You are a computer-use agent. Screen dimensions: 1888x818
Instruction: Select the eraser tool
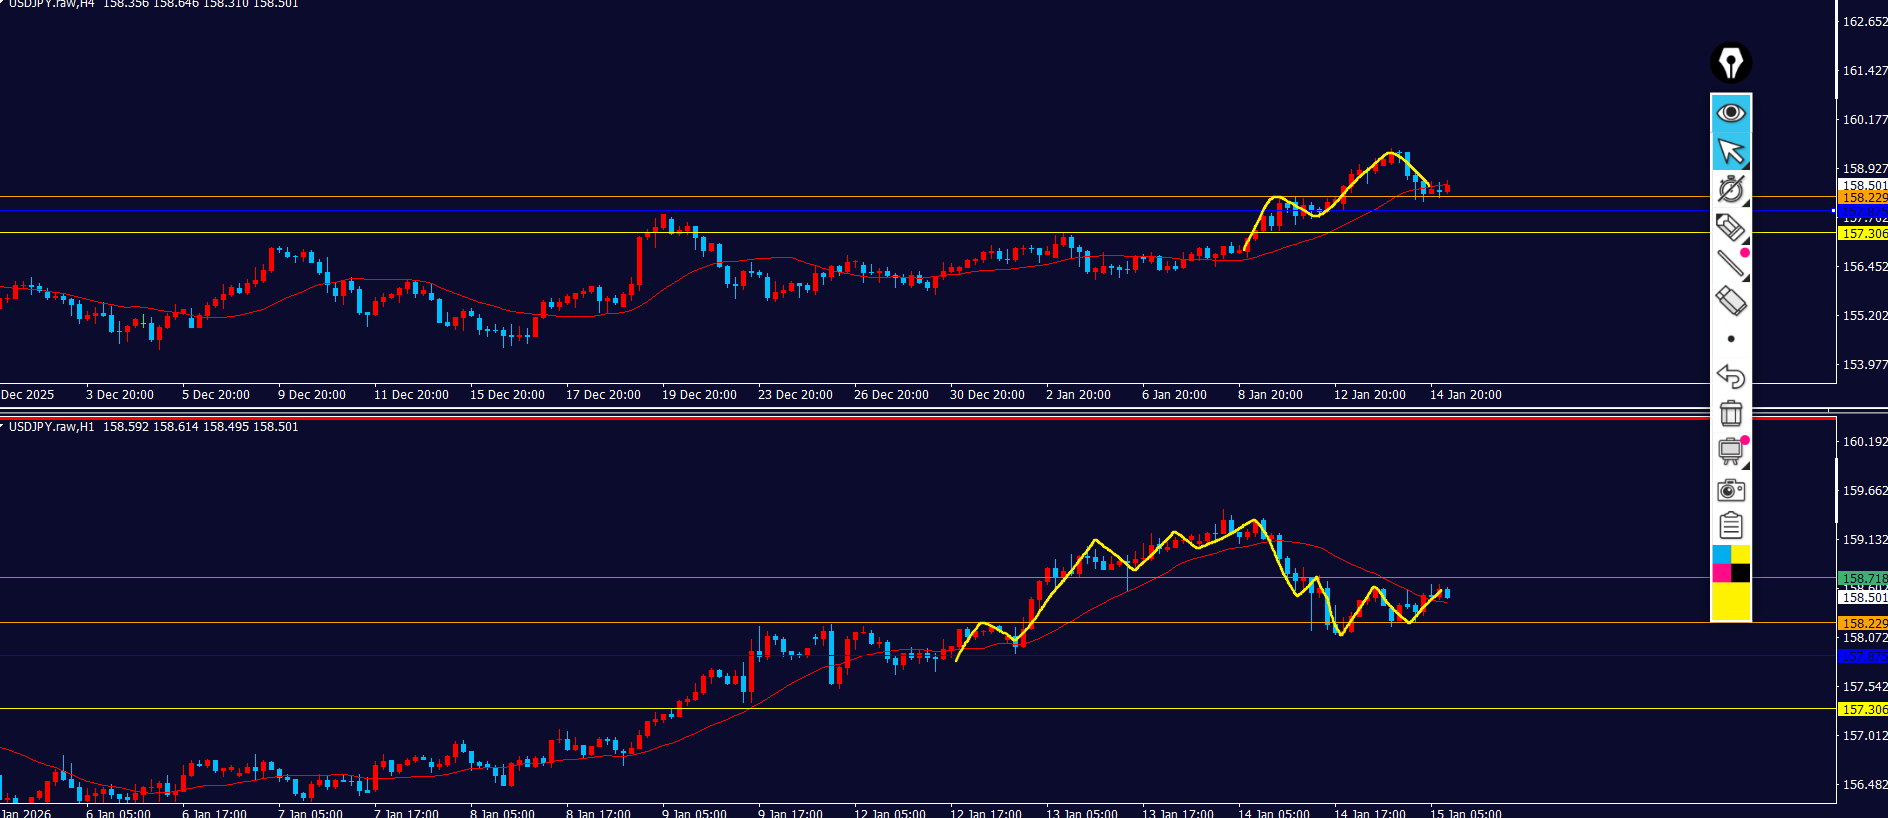[1730, 301]
